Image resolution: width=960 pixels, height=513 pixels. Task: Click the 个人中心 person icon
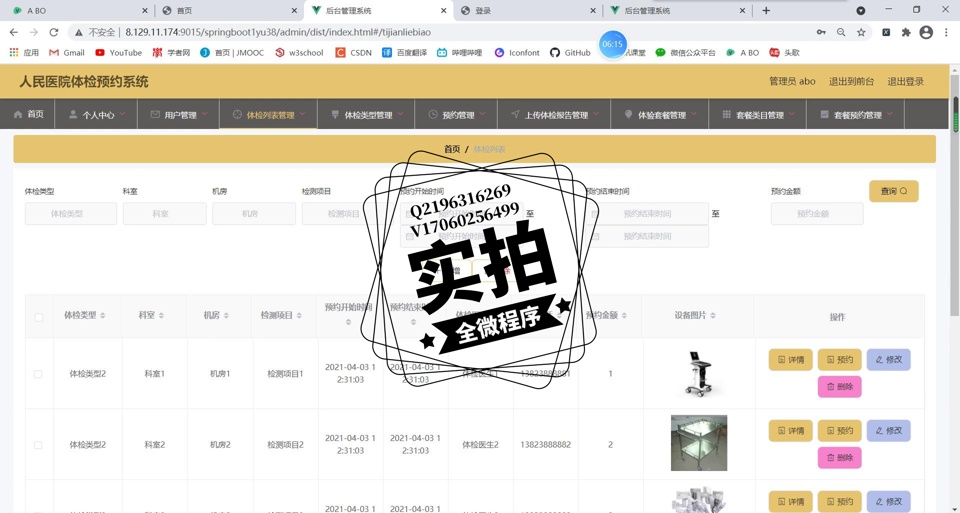[x=73, y=115]
